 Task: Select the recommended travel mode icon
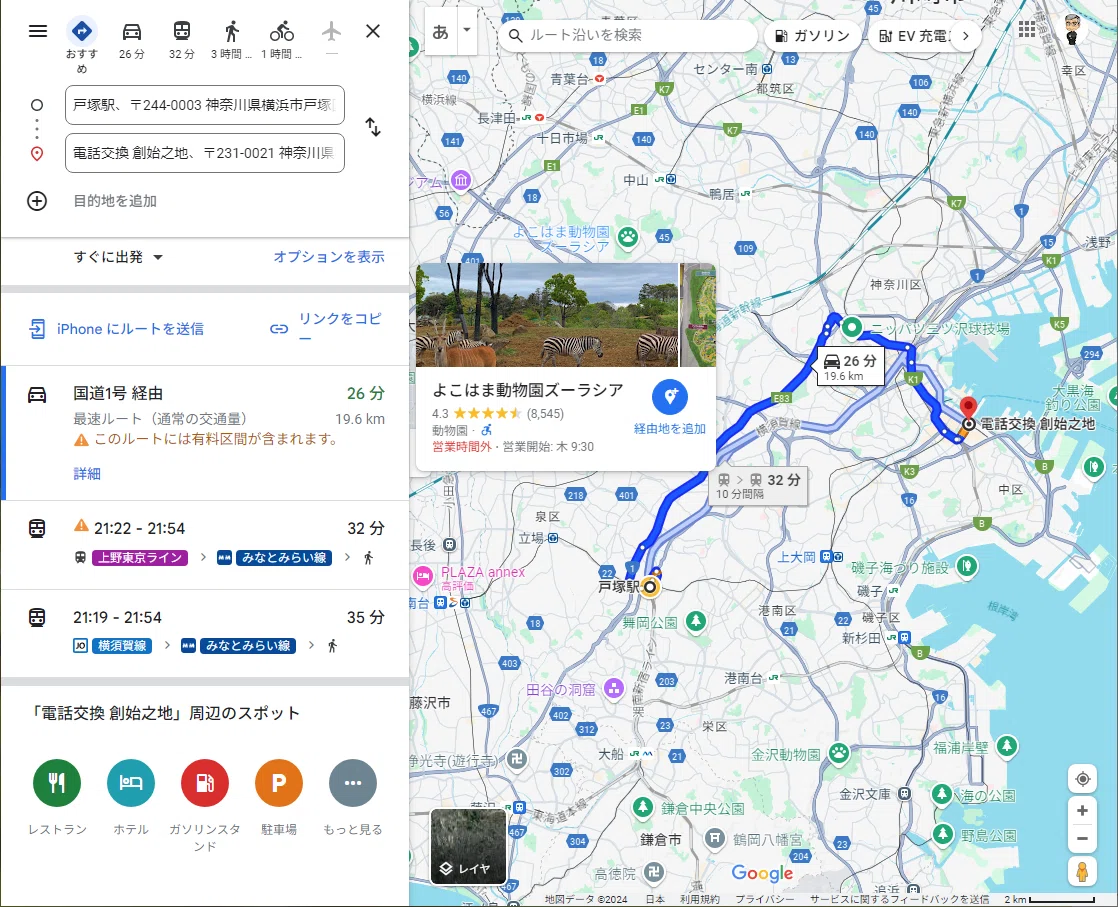[x=81, y=31]
